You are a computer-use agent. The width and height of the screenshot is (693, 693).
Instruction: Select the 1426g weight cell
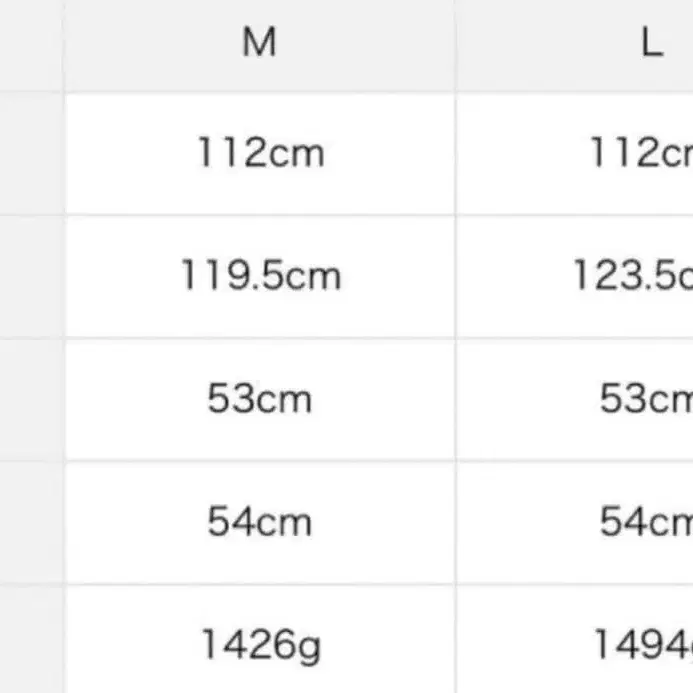point(260,645)
